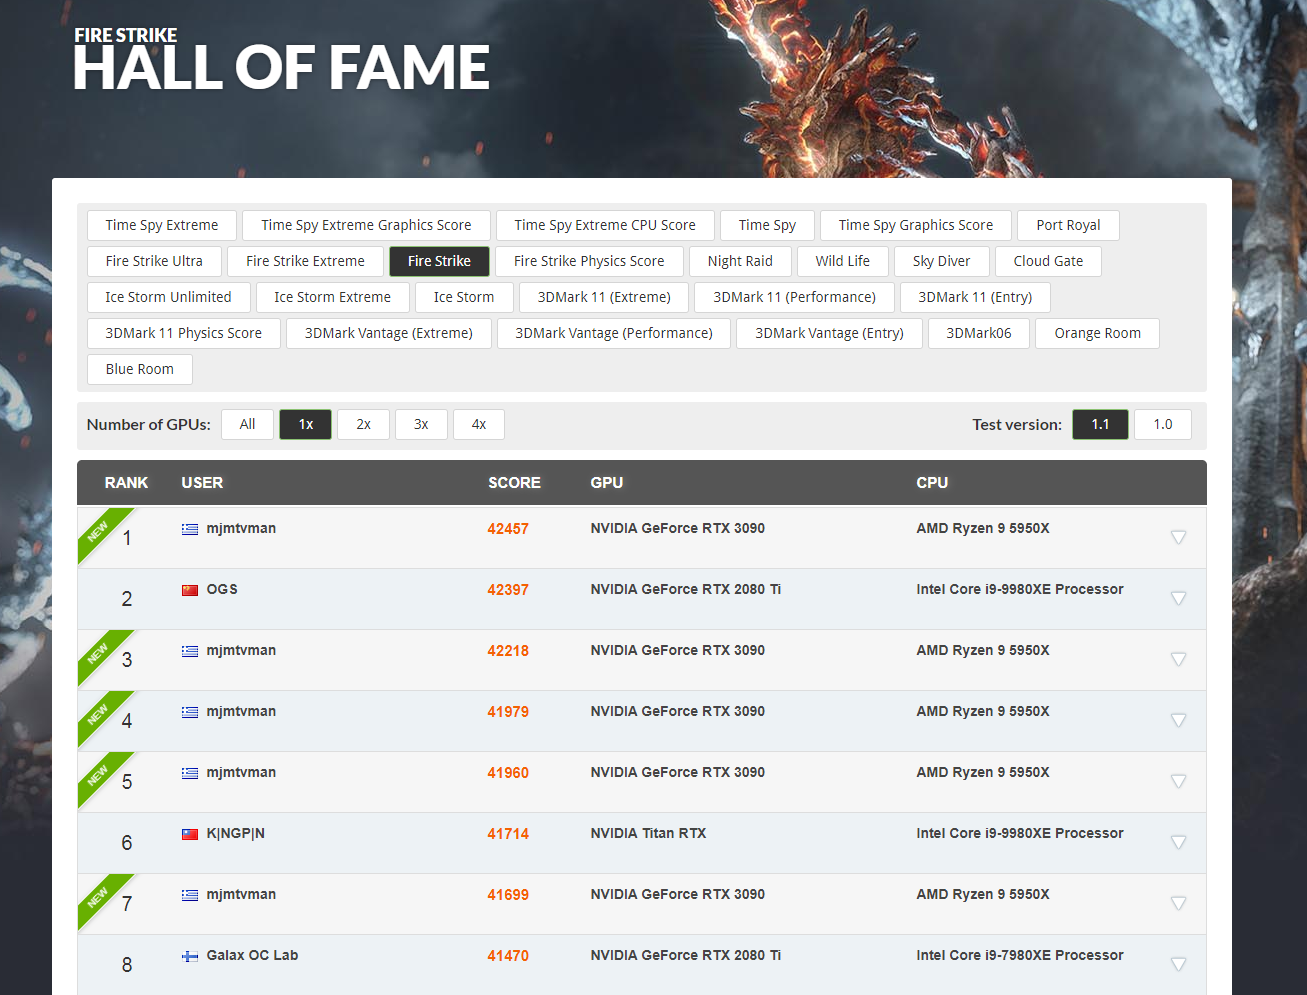This screenshot has height=995, width=1307.
Task: Click the Finland flag beside Galax OC Lab
Action: coord(190,956)
